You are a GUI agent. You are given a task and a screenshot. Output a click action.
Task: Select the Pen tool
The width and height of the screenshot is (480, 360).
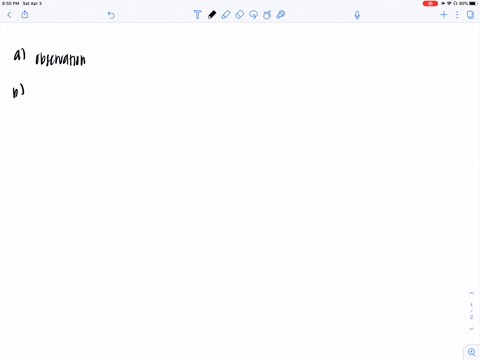[x=212, y=15]
